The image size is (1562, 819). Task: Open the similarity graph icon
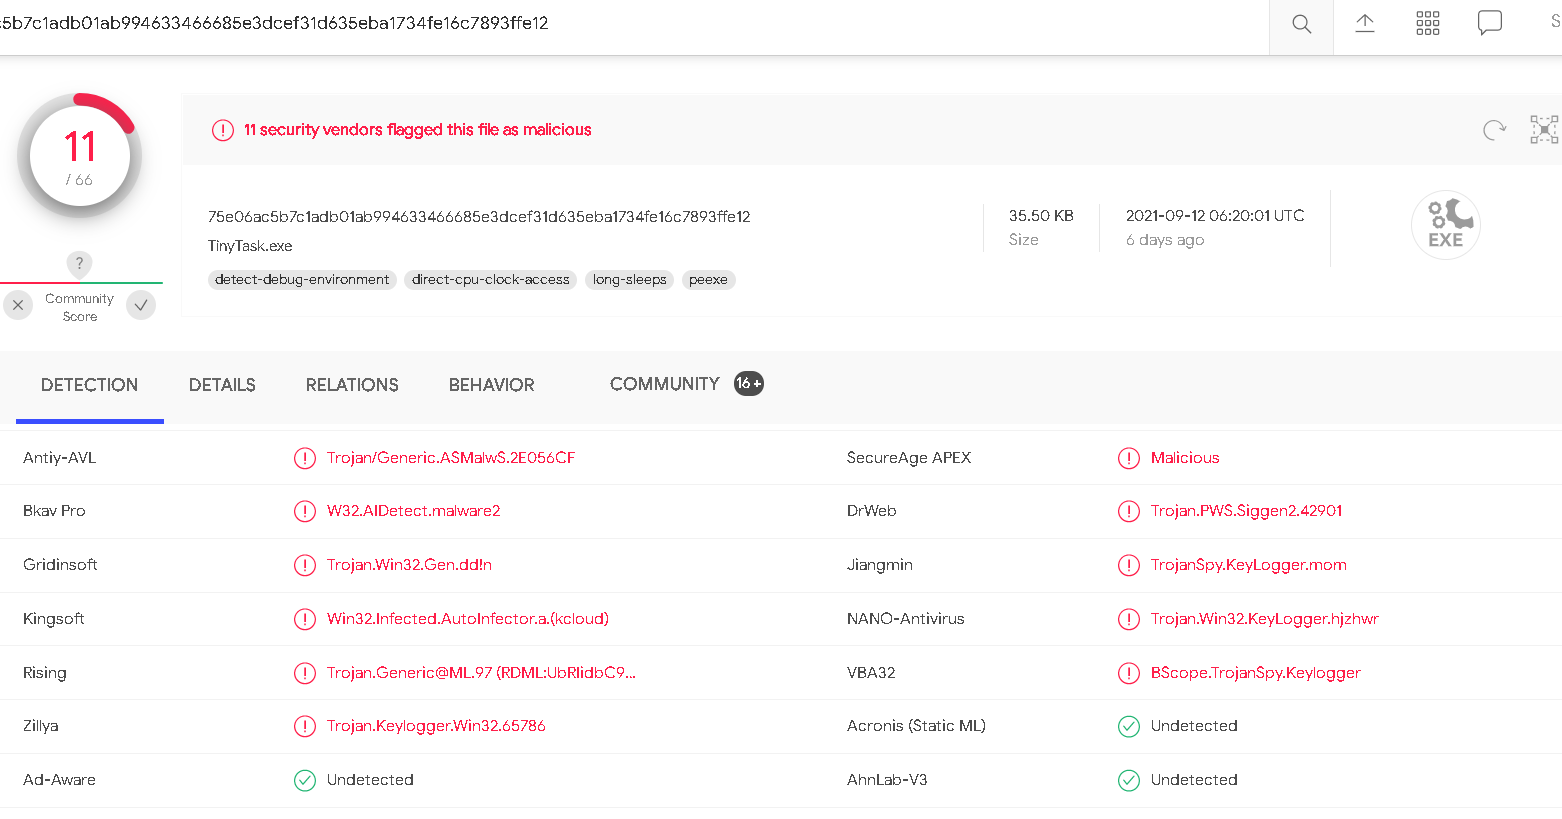point(1544,130)
